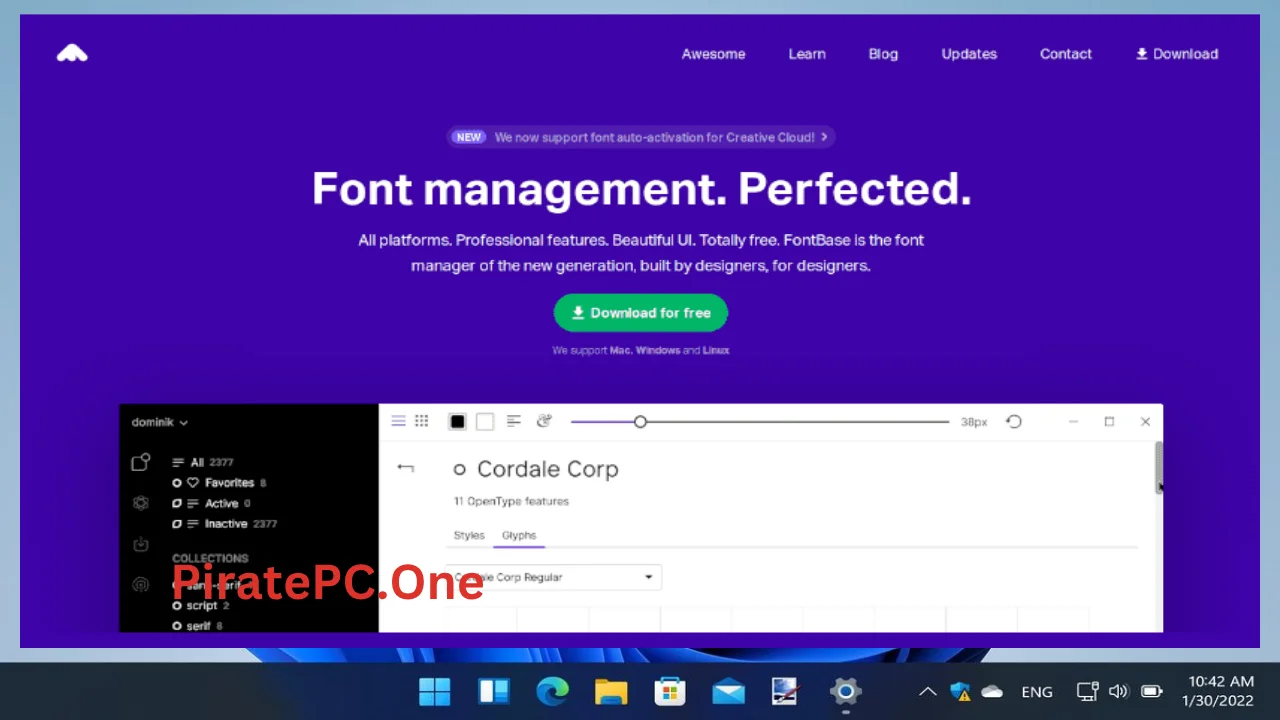Open the script collection
This screenshot has width=1280, height=720.
click(208, 606)
